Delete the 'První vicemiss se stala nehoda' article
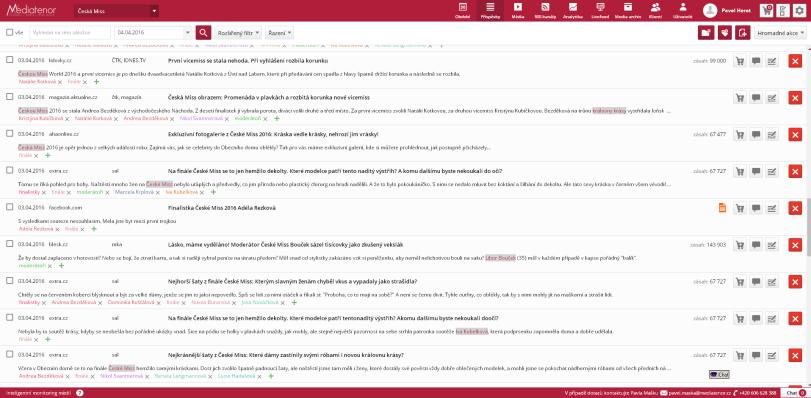The height and width of the screenshot is (398, 811). [x=795, y=61]
